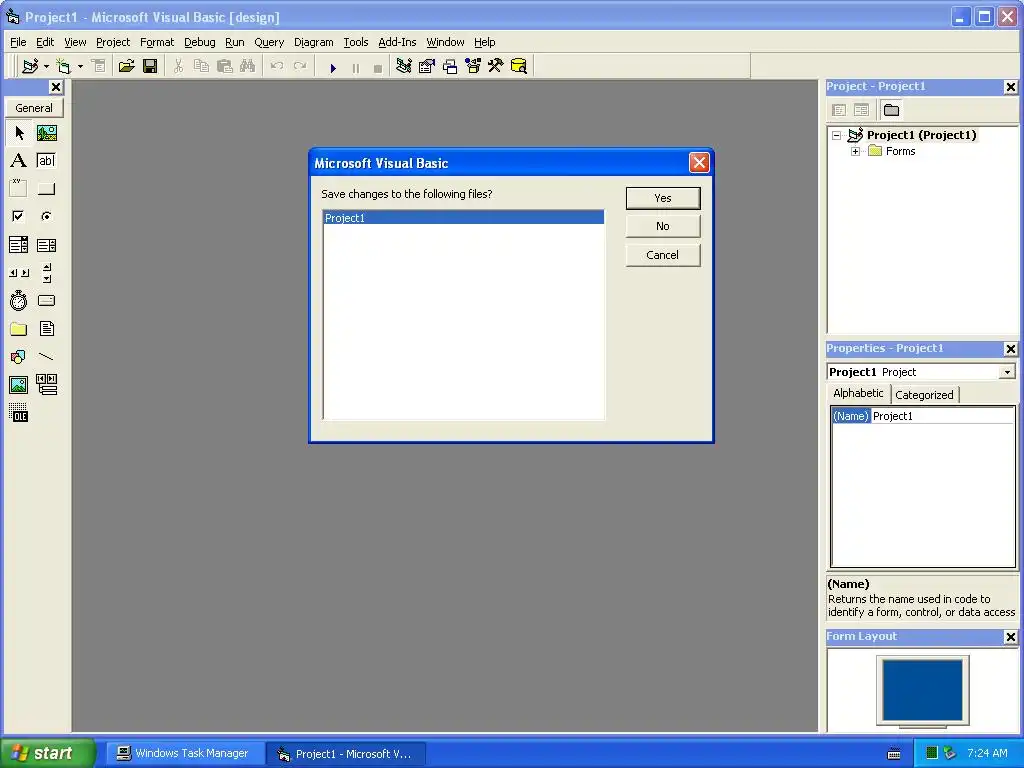This screenshot has width=1024, height=768.
Task: Select the Label control tool
Action: point(19,161)
